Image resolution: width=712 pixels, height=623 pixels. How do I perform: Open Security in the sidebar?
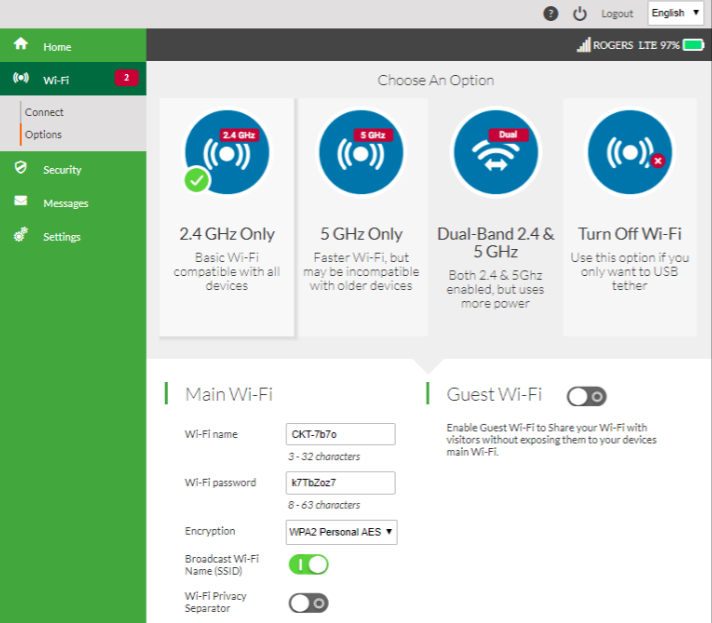pyautogui.click(x=73, y=169)
